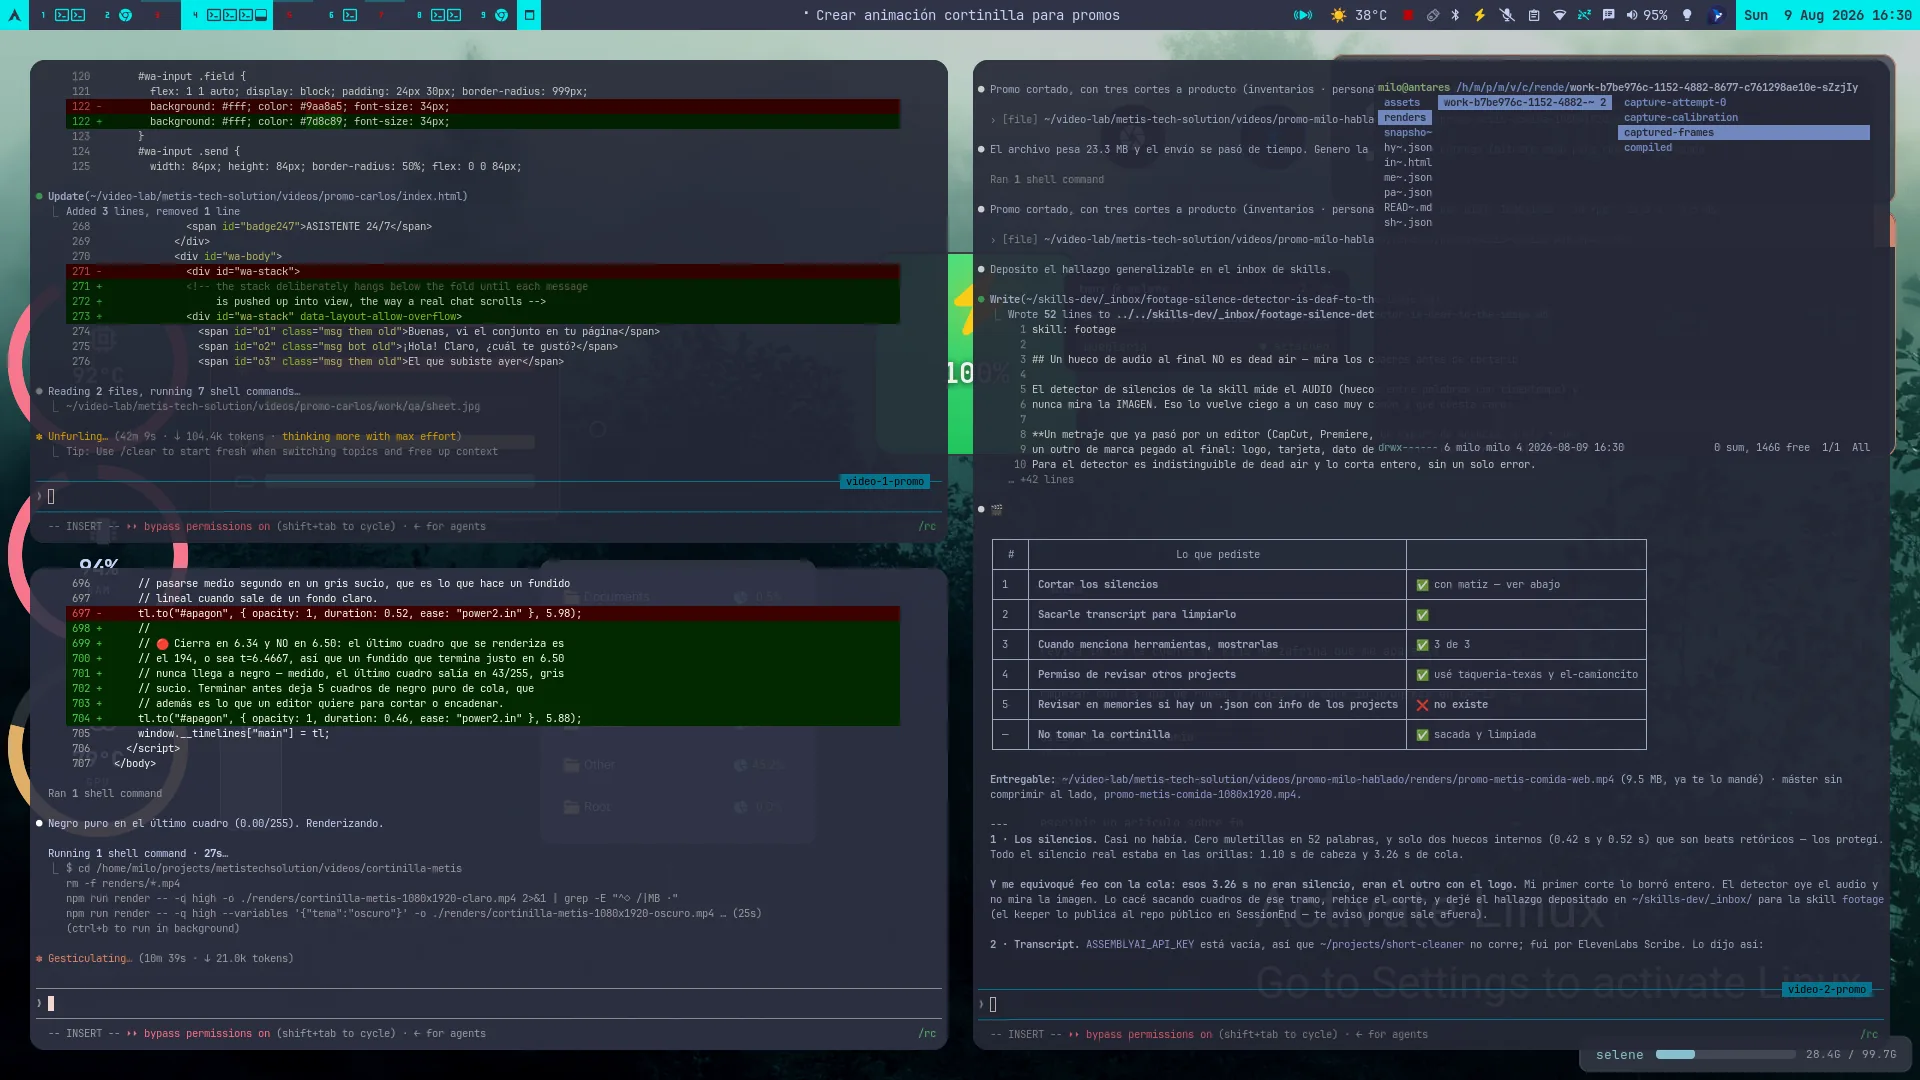Screen dimensions: 1920x1080
Task: Select the video-1-promo tmux label
Action: 885,482
